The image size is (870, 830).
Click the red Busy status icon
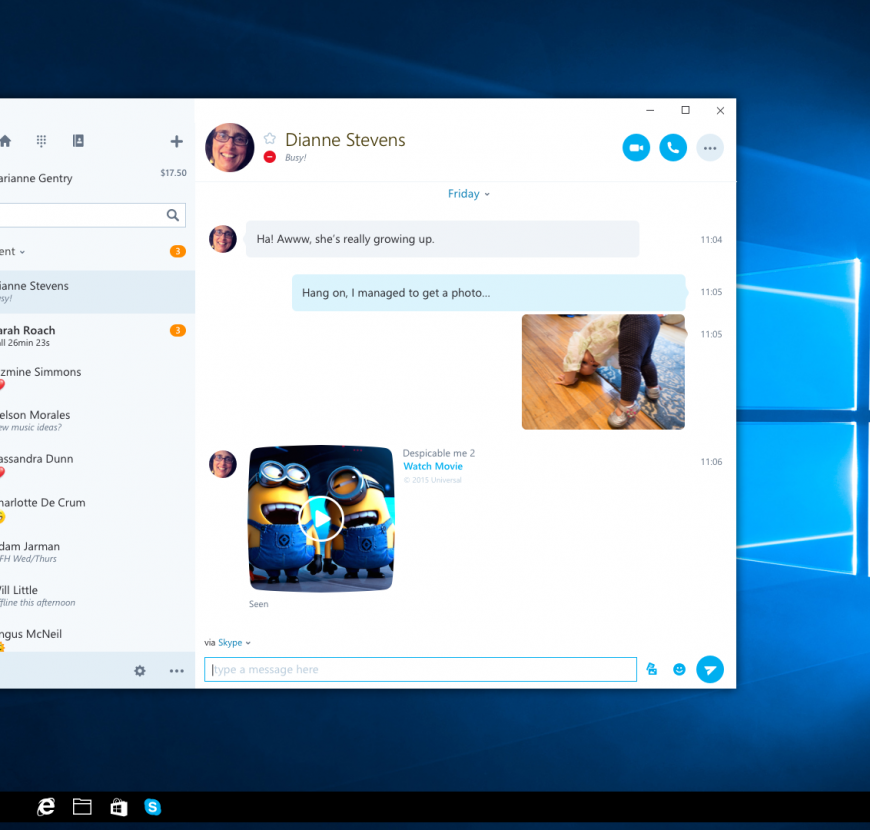pos(270,157)
